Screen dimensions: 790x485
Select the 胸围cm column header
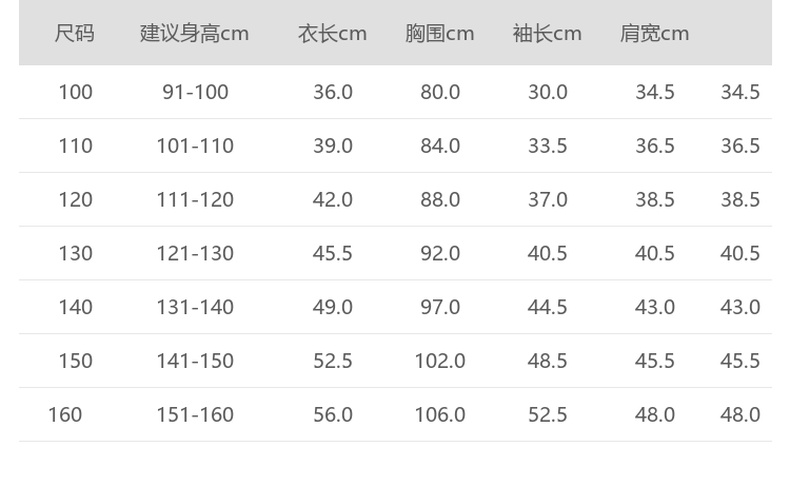click(440, 33)
